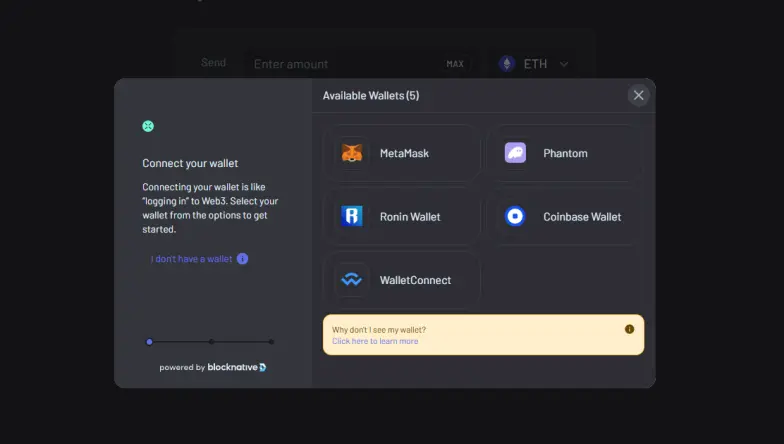The width and height of the screenshot is (784, 444).
Task: Click the Enter amount input field
Action: coord(342,64)
